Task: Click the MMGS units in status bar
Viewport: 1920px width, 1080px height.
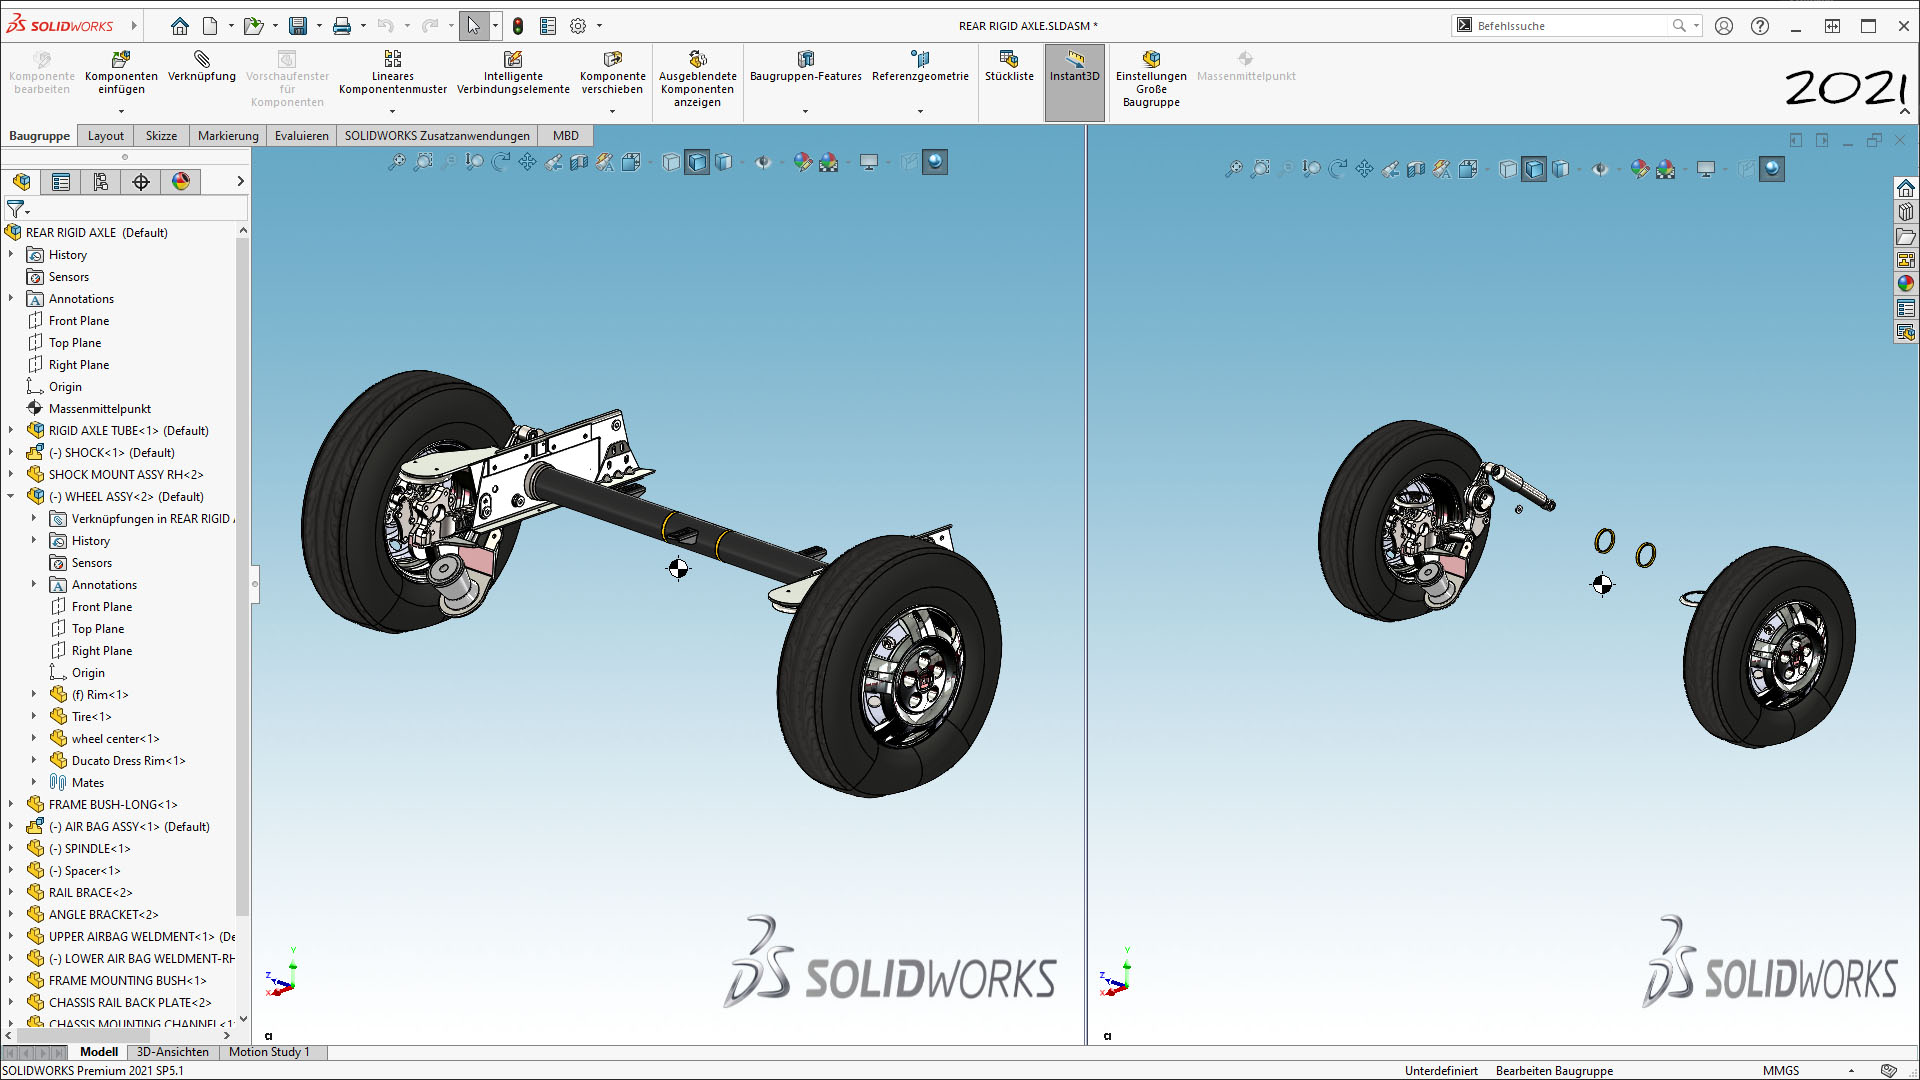Action: [x=1780, y=1070]
